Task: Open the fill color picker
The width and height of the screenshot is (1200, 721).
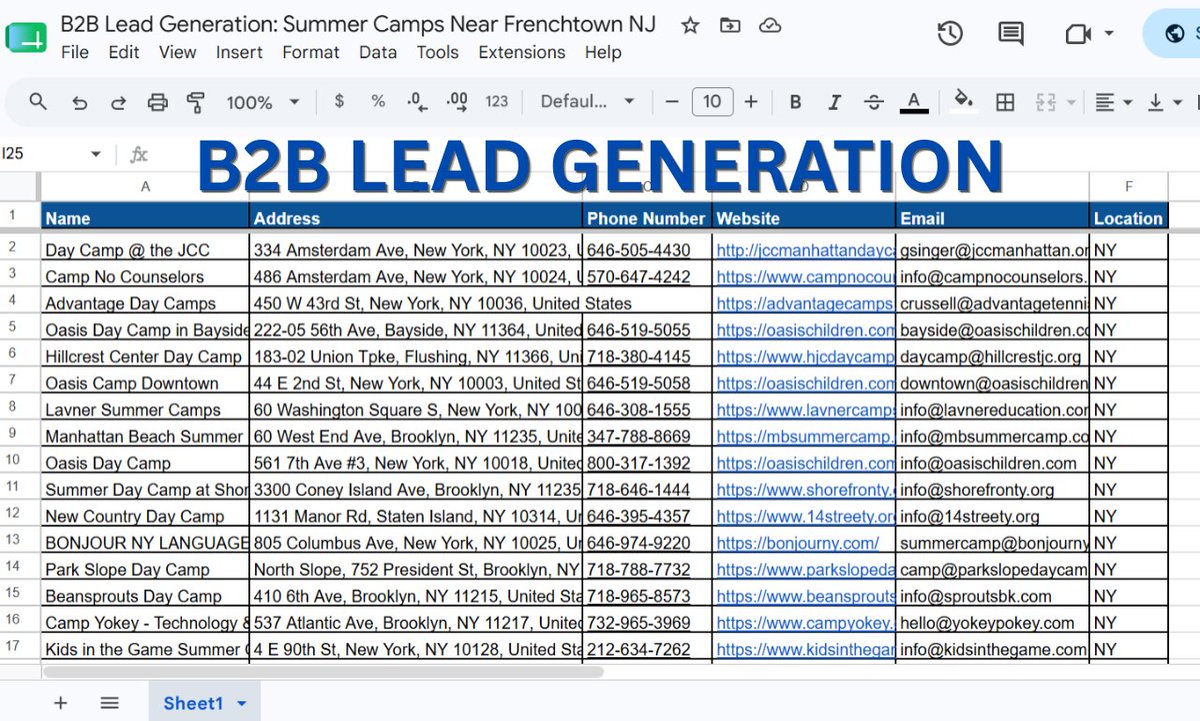Action: point(964,101)
